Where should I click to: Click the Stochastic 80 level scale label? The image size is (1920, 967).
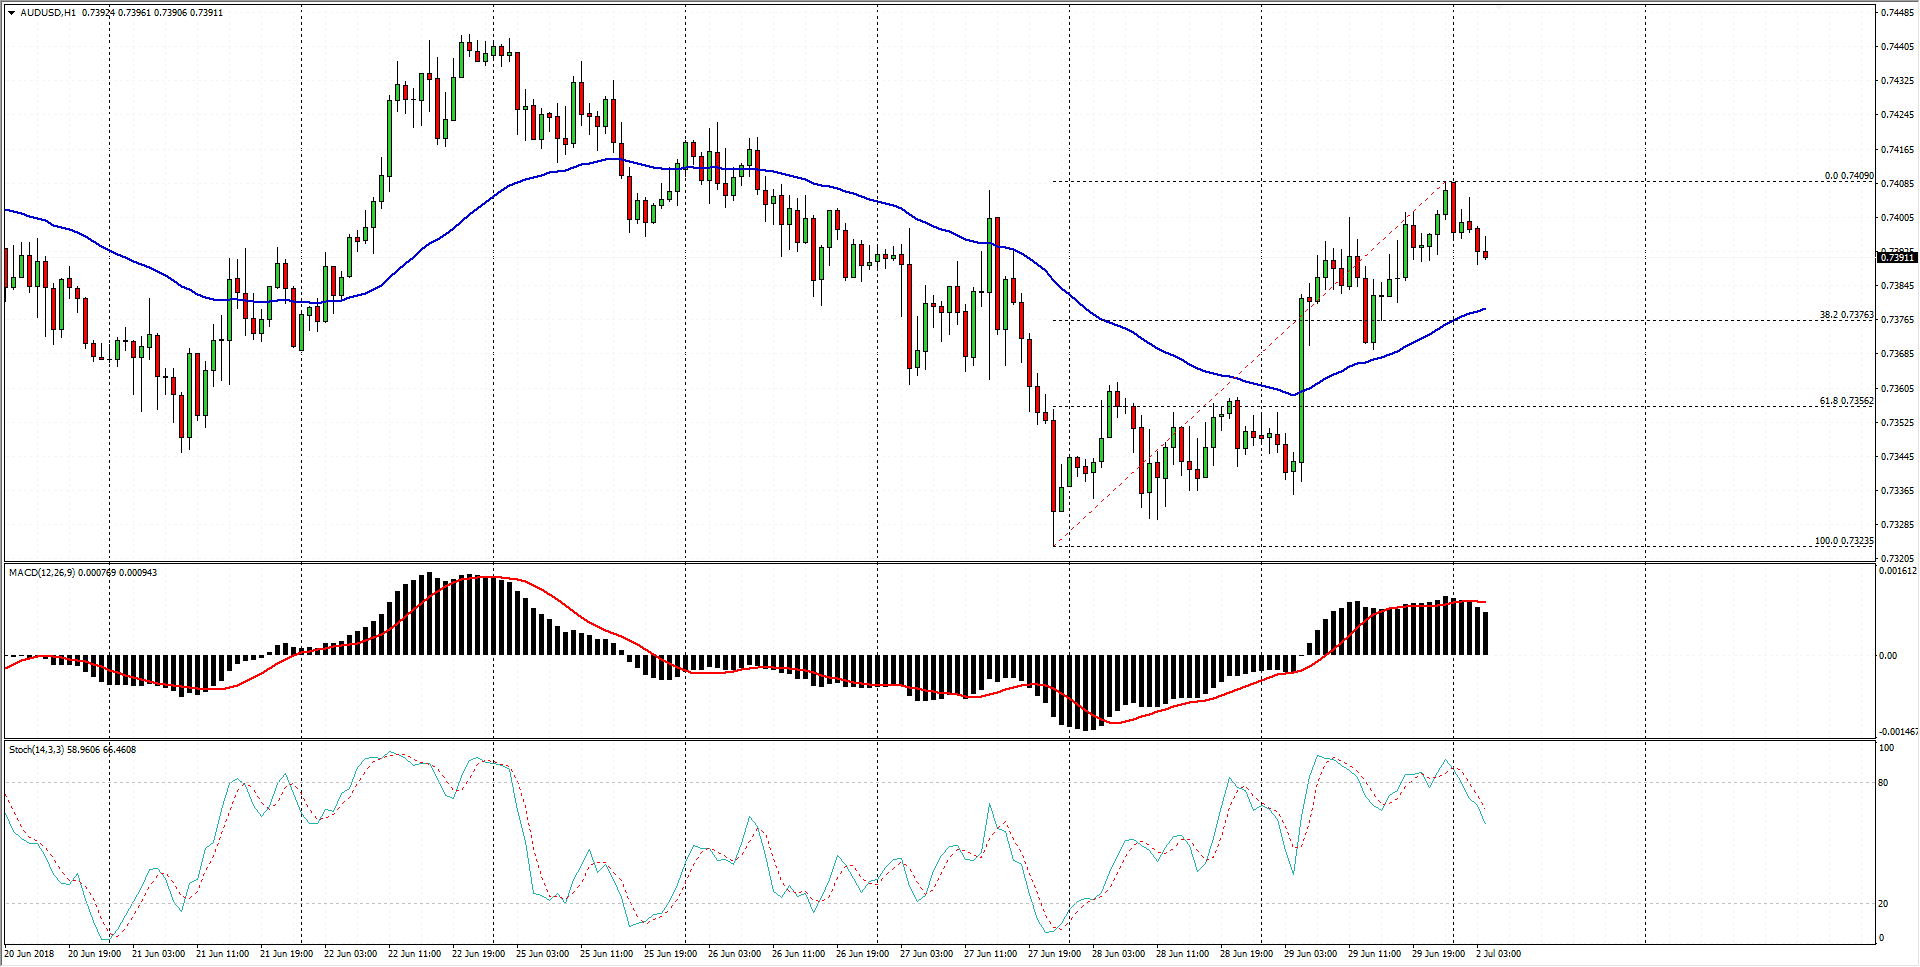(x=1883, y=783)
